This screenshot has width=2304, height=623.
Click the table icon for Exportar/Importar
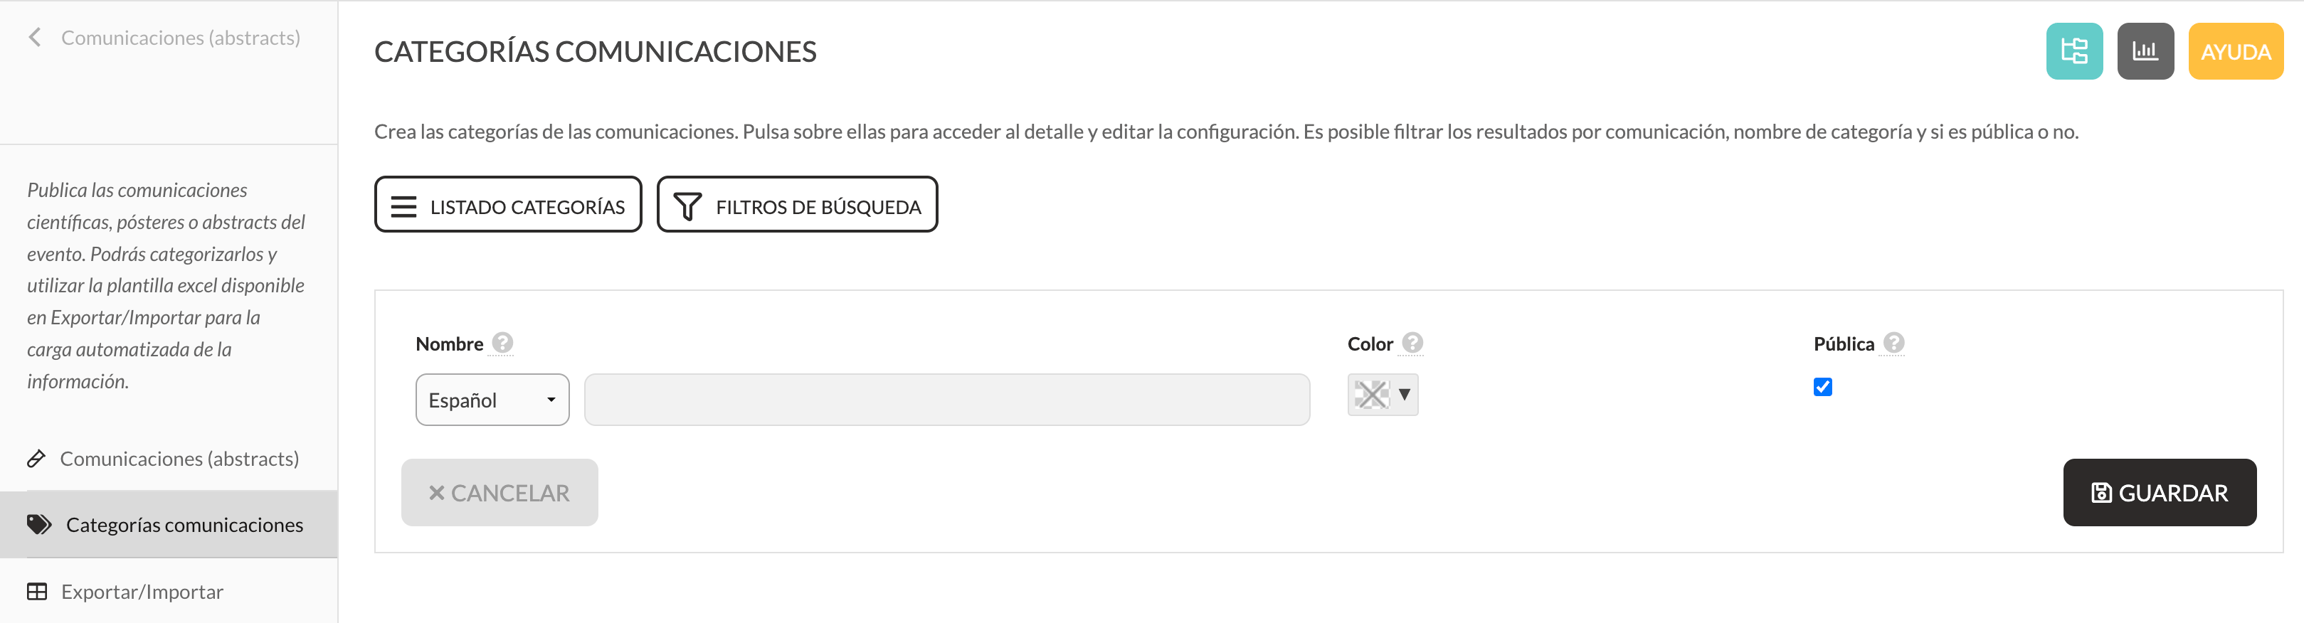click(37, 591)
